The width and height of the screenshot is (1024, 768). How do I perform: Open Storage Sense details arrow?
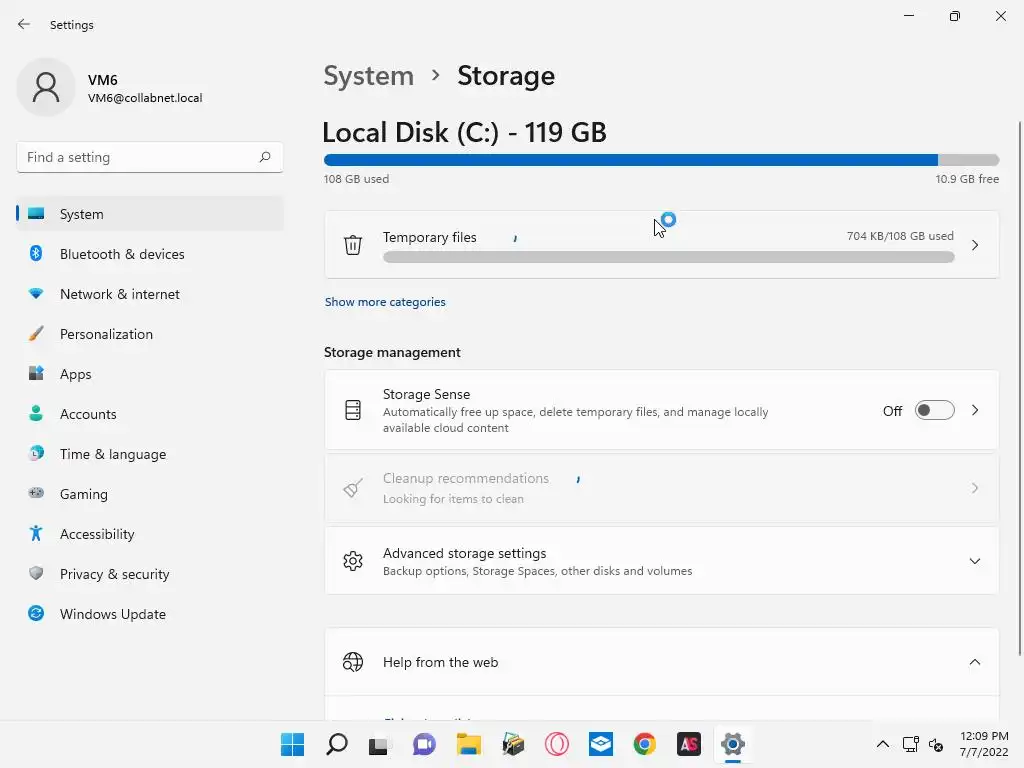click(x=975, y=410)
